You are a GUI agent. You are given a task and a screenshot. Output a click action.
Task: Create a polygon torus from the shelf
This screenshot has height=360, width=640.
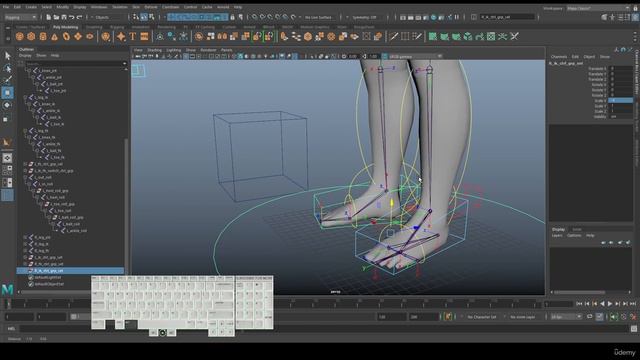pos(66,37)
